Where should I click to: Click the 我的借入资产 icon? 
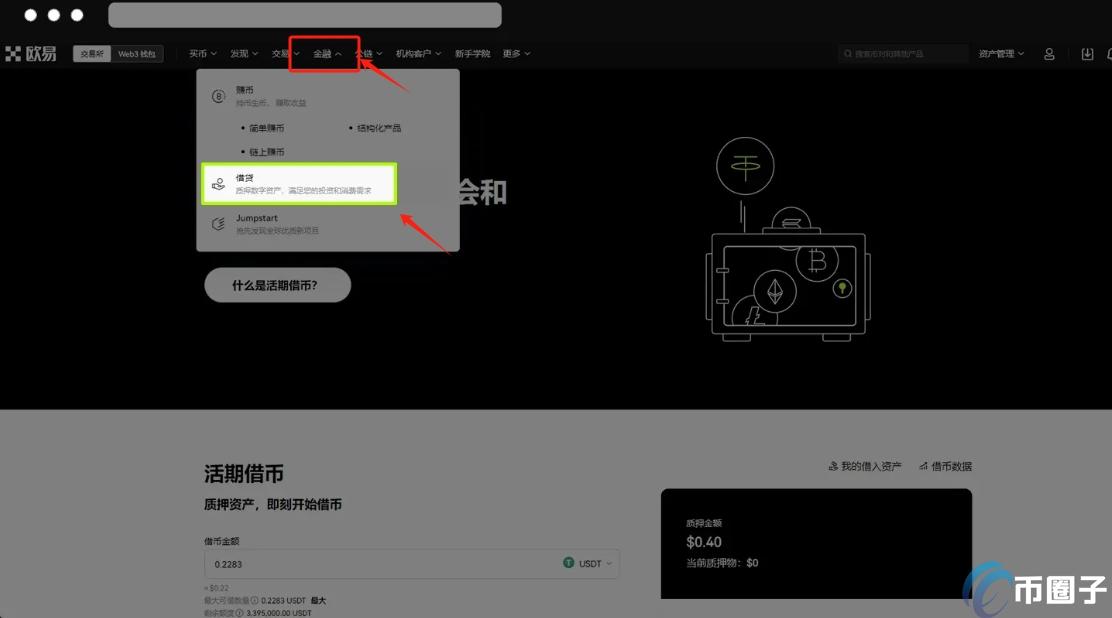833,466
